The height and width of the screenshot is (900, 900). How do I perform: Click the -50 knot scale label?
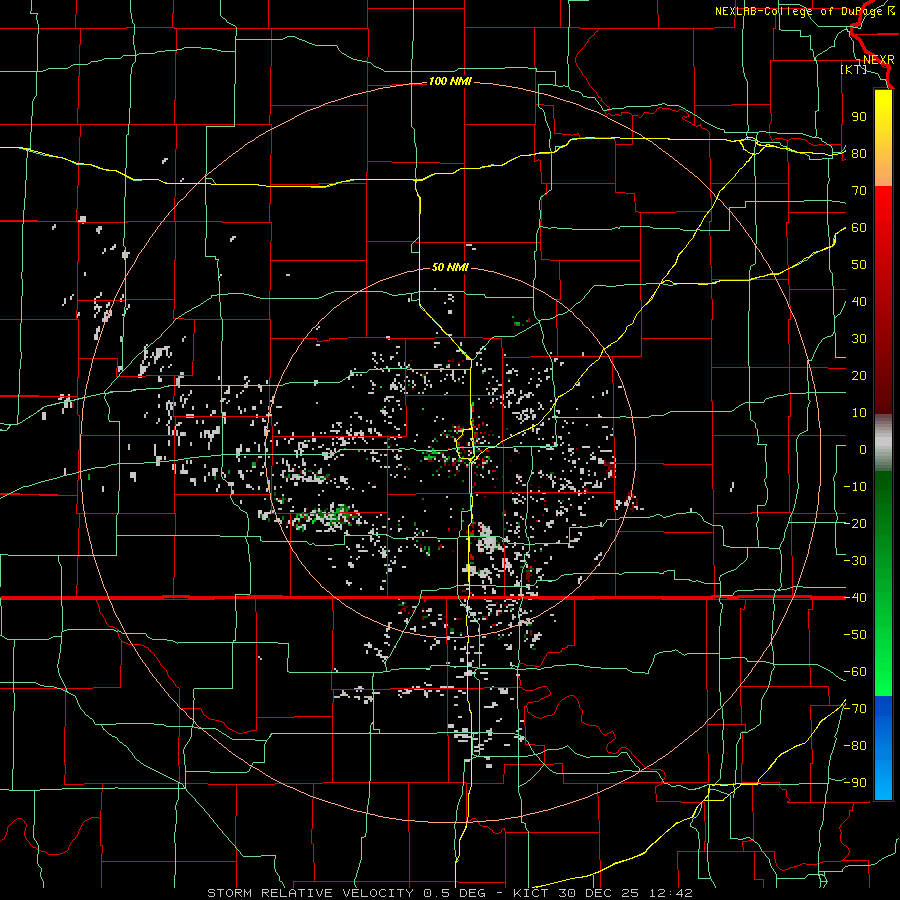click(855, 635)
